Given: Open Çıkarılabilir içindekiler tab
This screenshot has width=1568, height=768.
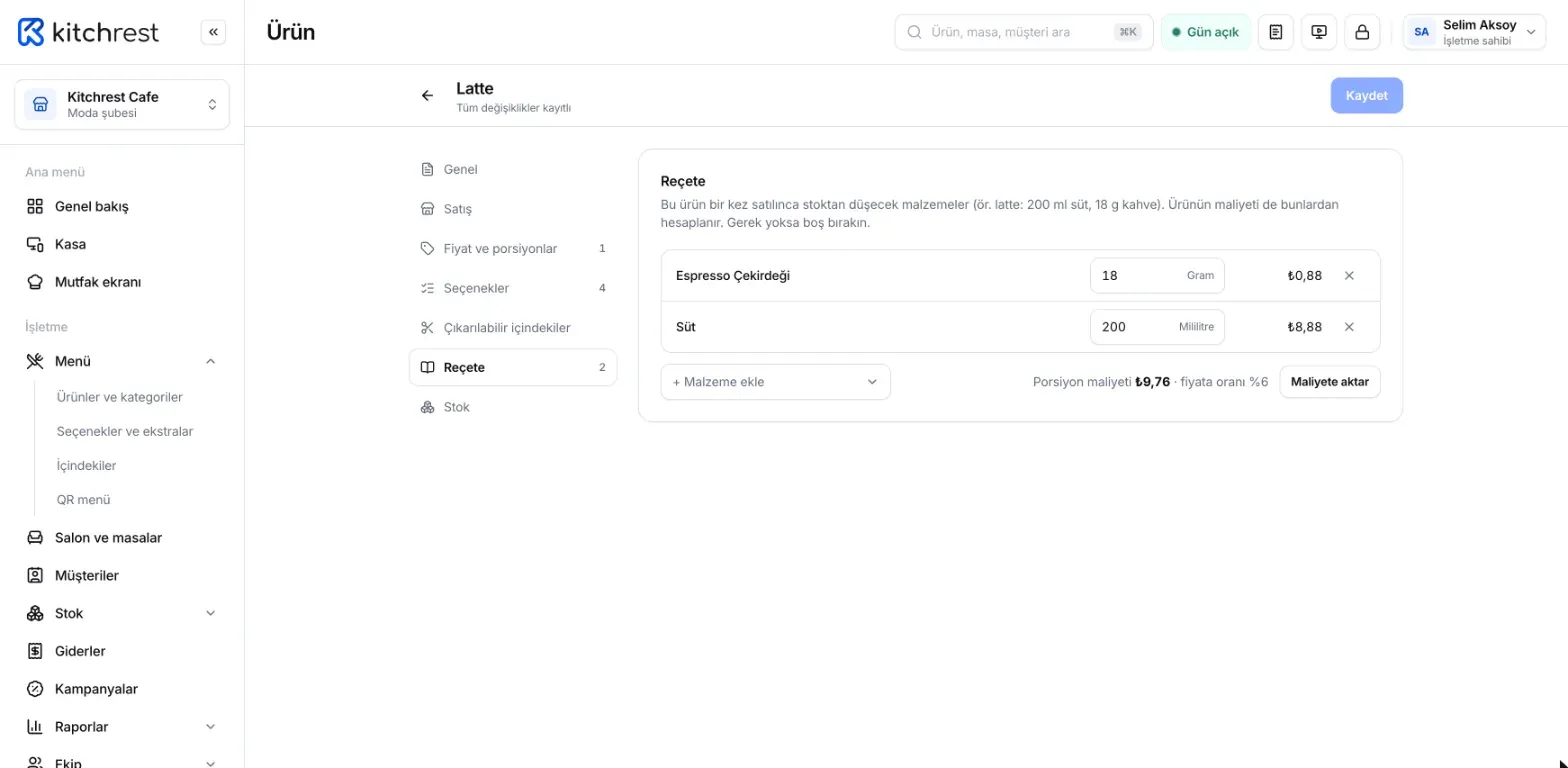Looking at the screenshot, I should (x=513, y=328).
